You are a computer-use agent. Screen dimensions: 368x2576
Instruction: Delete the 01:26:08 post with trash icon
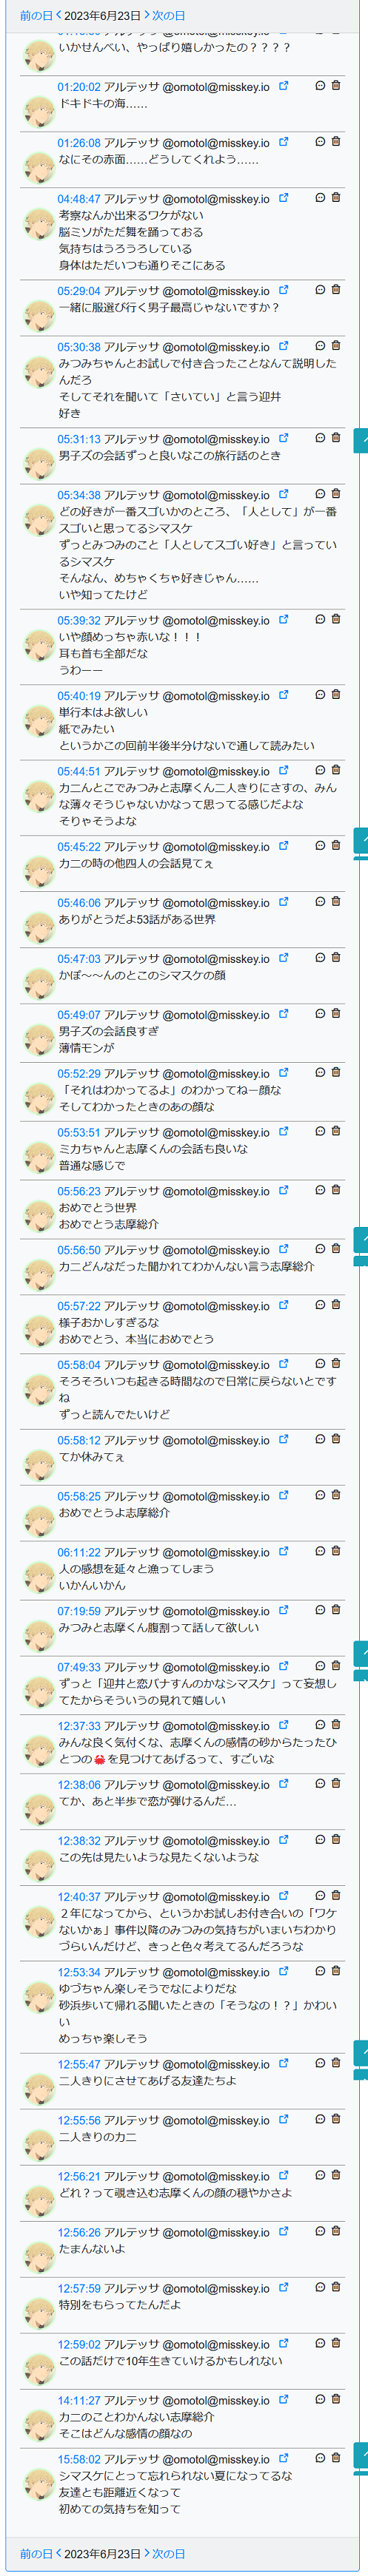(x=335, y=142)
